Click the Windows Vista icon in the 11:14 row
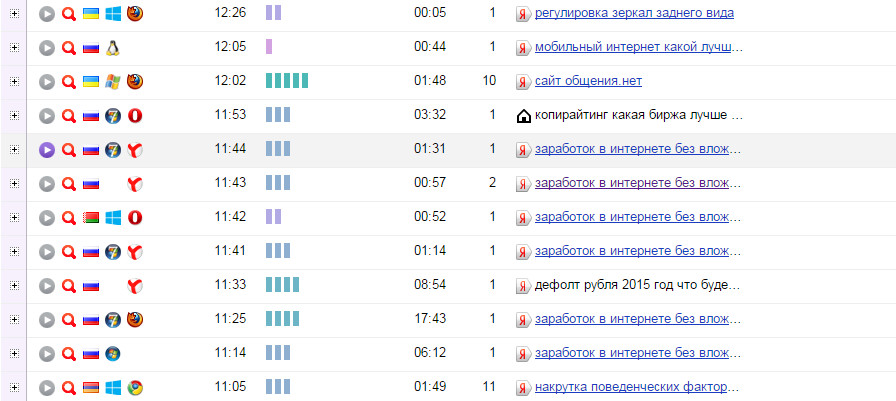 (113, 354)
